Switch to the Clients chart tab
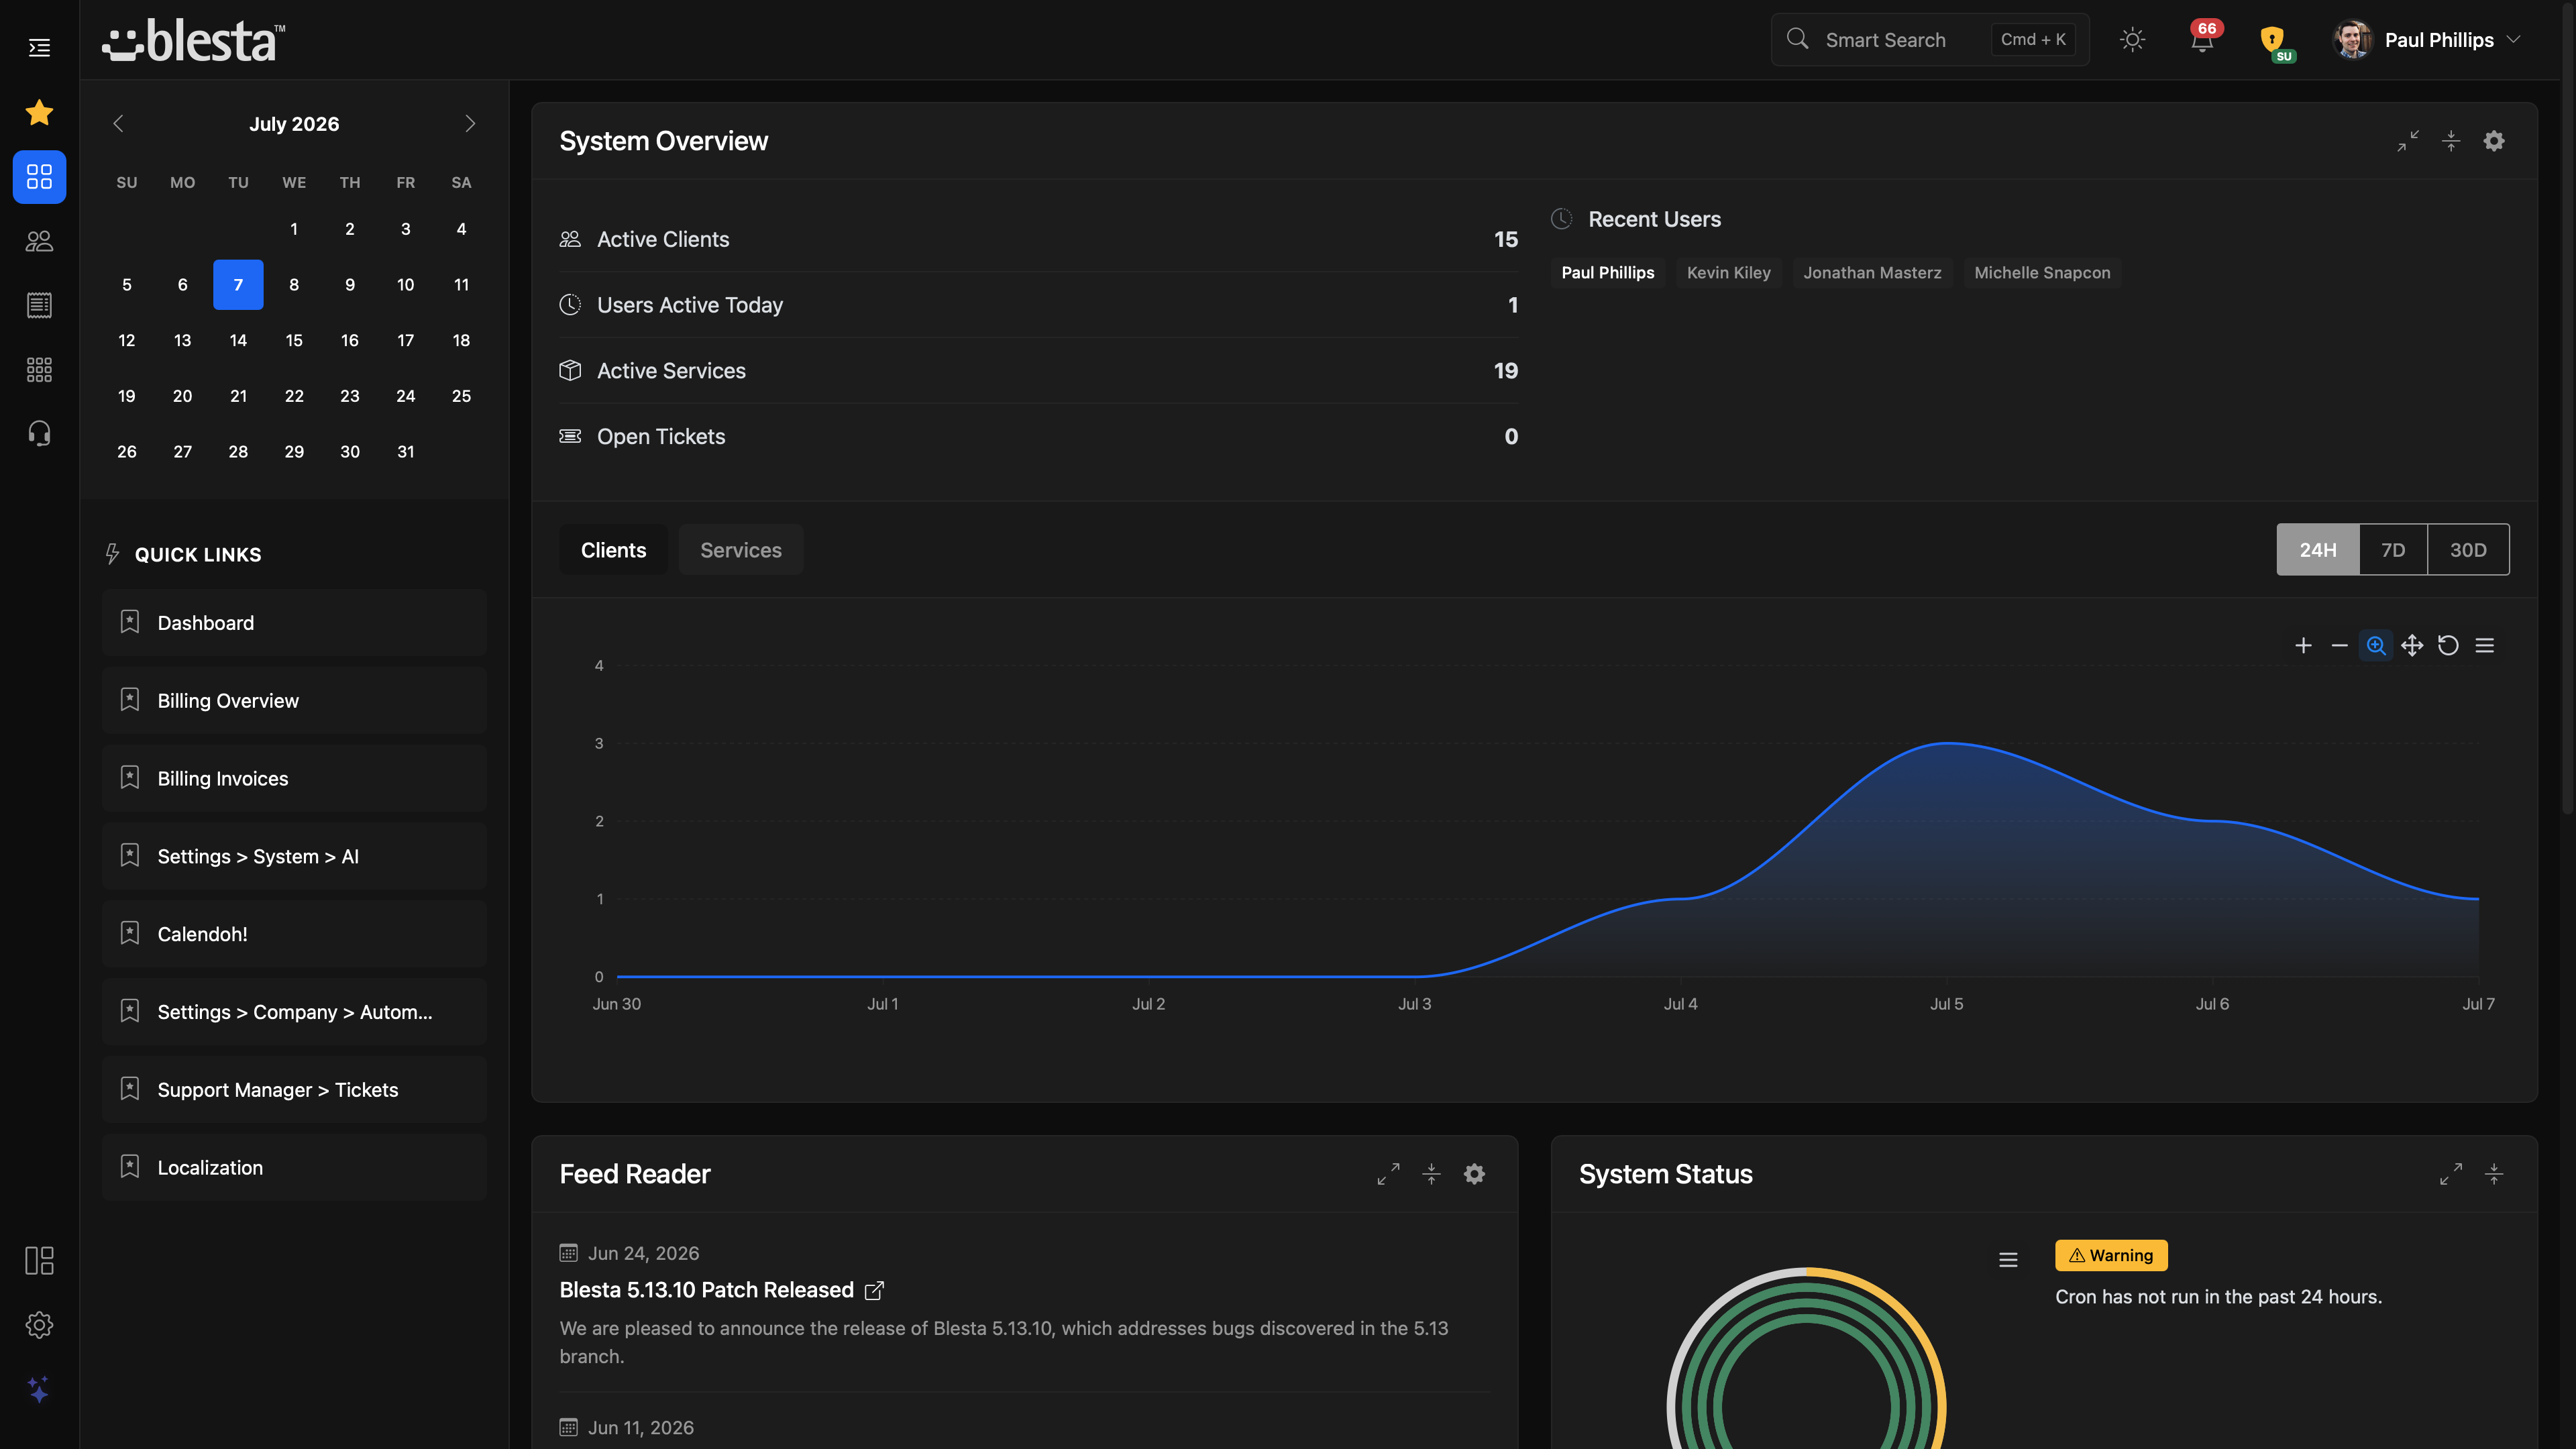This screenshot has width=2576, height=1449. point(613,550)
